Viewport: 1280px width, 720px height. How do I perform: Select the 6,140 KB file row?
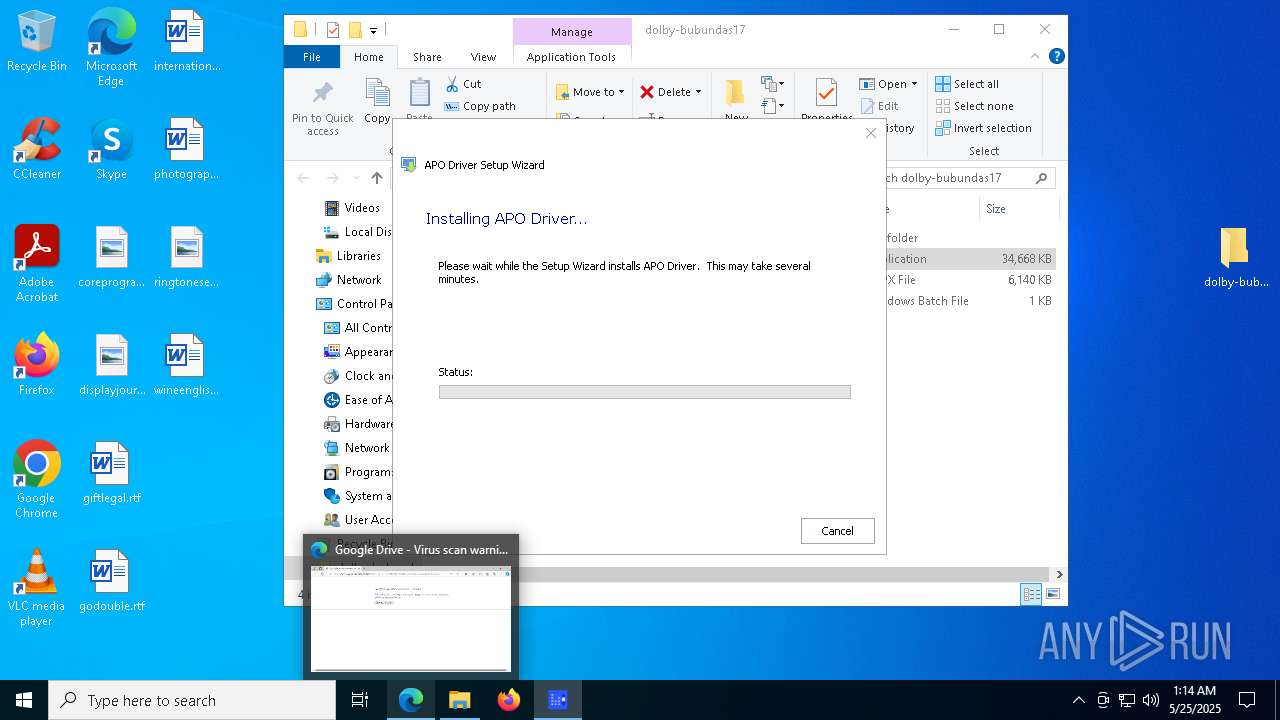click(970, 280)
